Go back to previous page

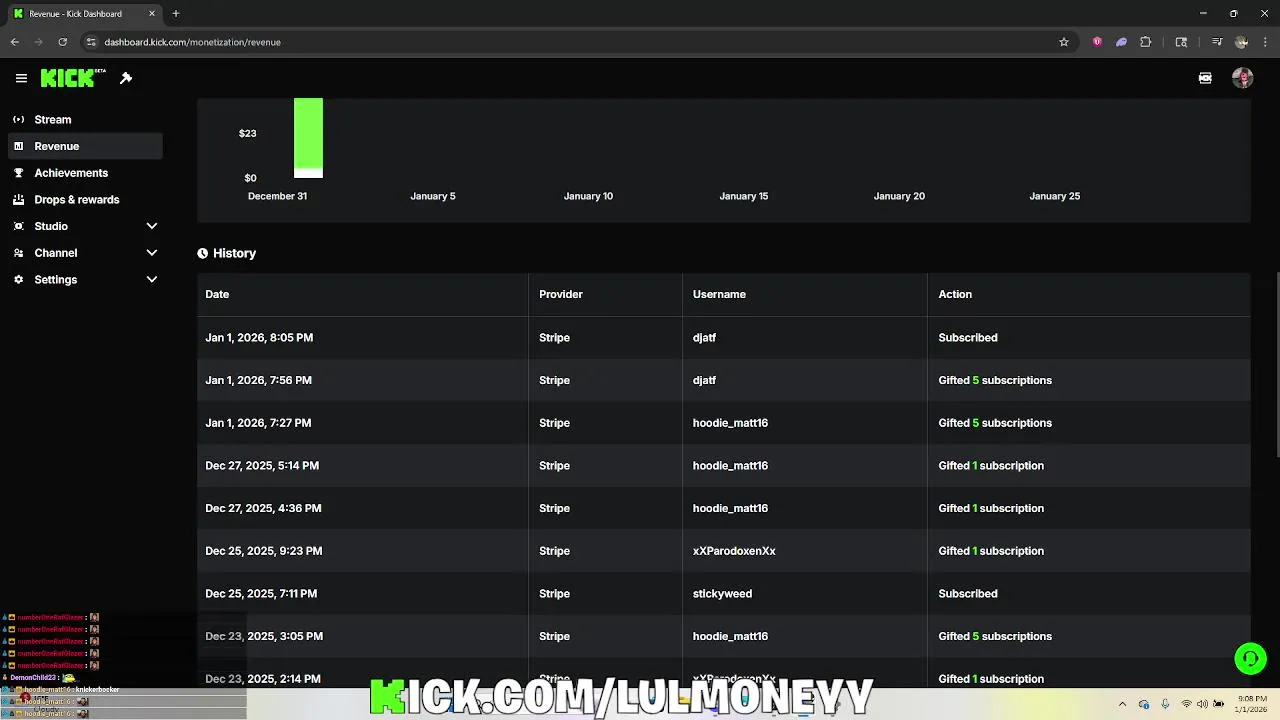[x=14, y=42]
